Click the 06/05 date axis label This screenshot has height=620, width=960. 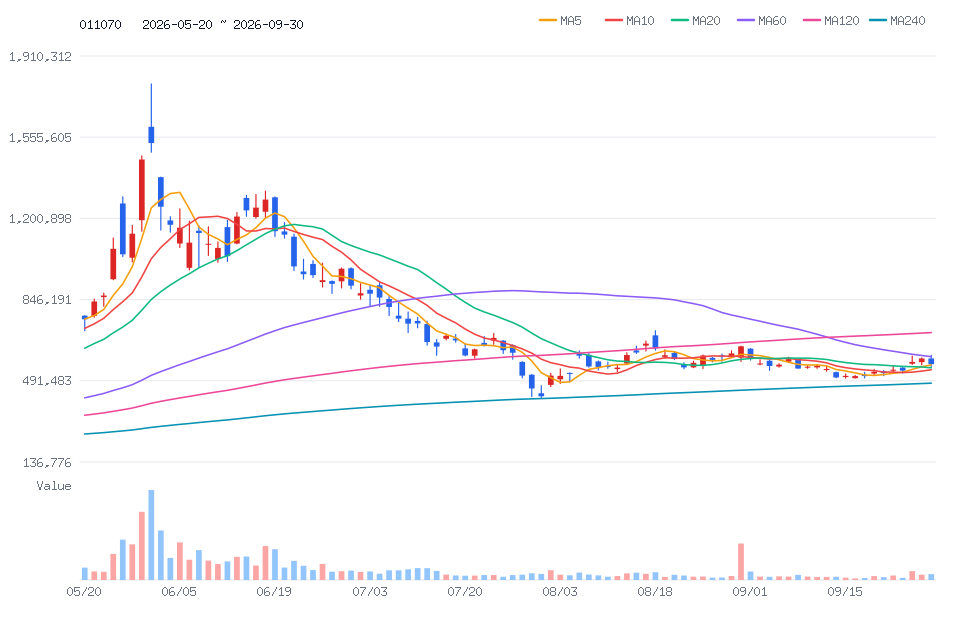click(x=179, y=592)
